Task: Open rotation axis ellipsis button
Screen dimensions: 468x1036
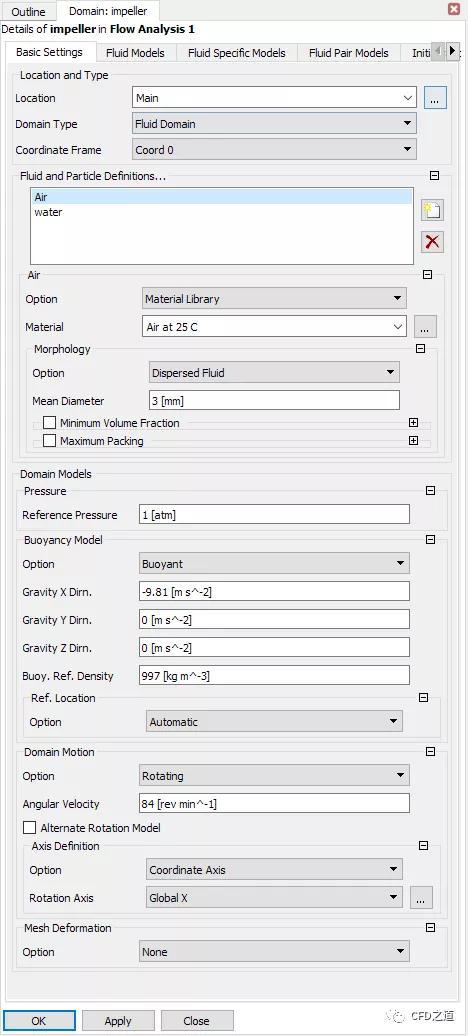Action: 422,897
